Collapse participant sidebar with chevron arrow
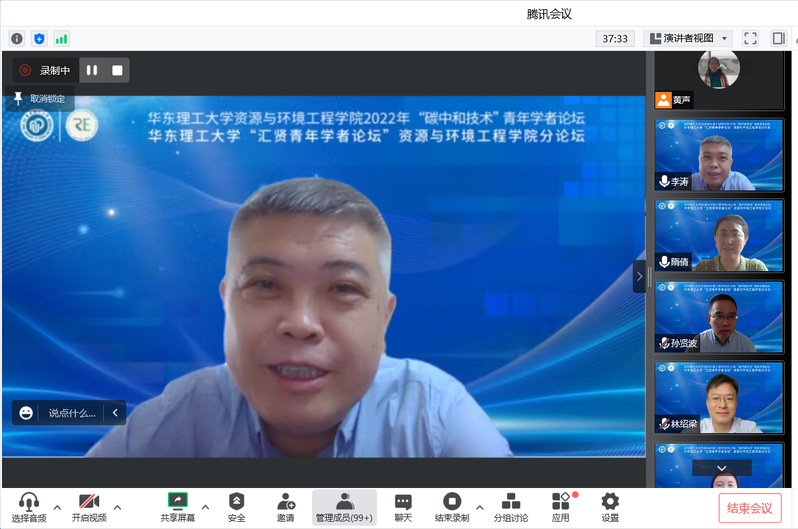The height and width of the screenshot is (529, 798). (640, 276)
